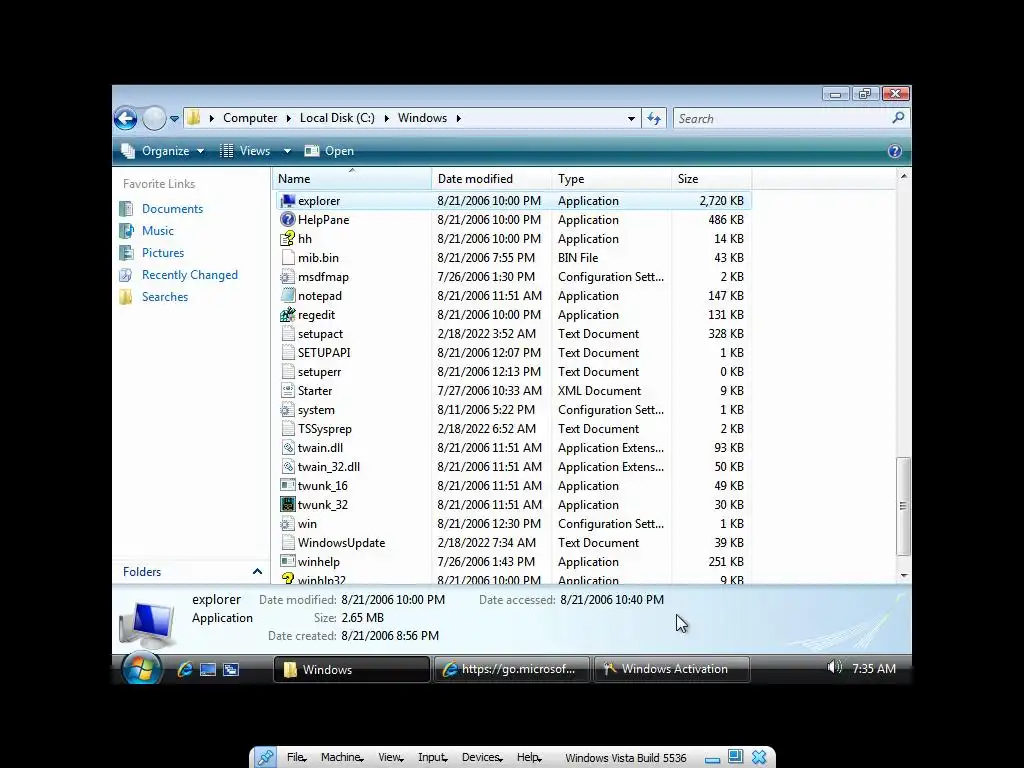Click the folder icon in address bar
This screenshot has width=1024, height=768.
194,118
